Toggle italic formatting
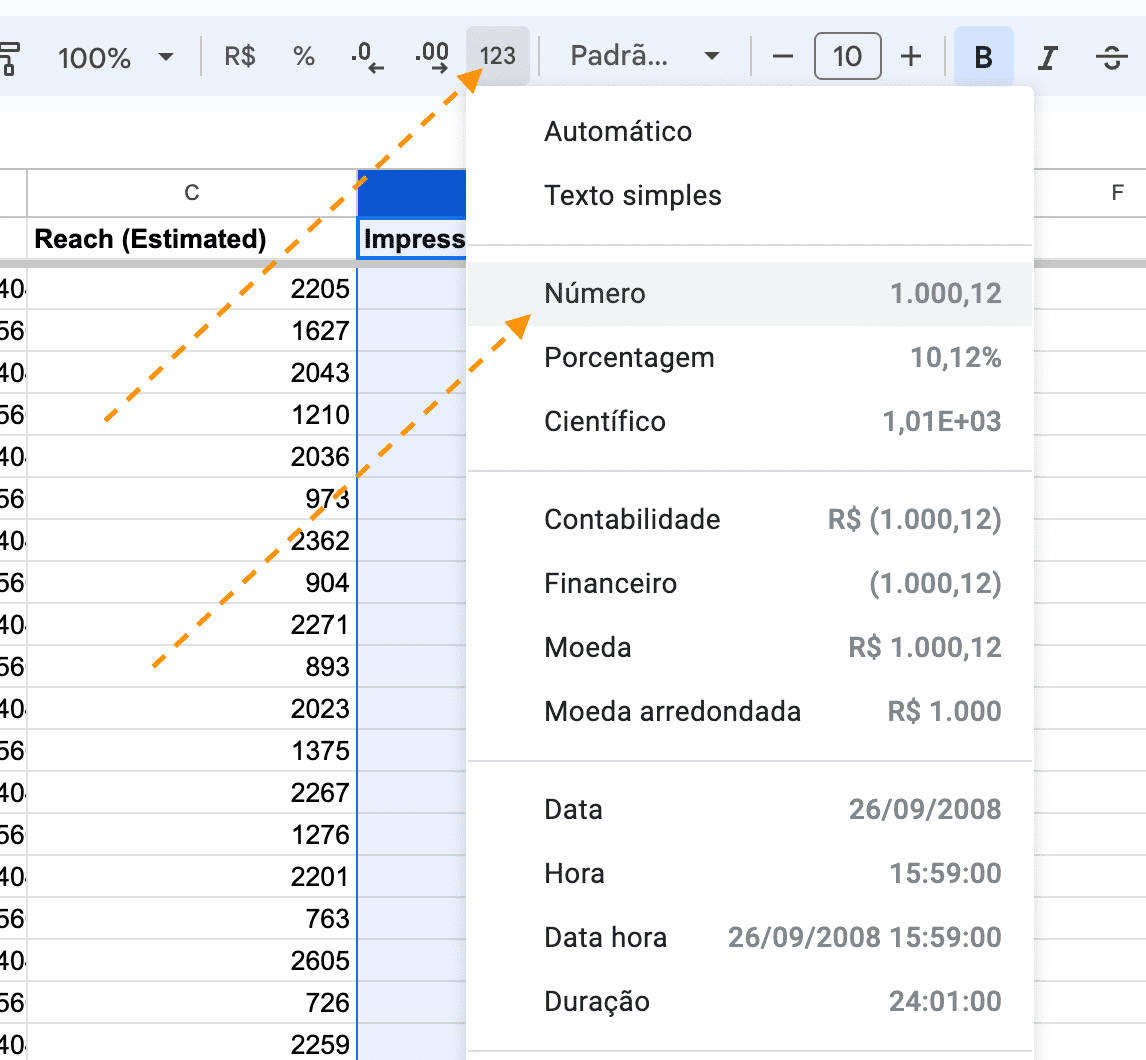1146x1060 pixels. [x=1047, y=57]
